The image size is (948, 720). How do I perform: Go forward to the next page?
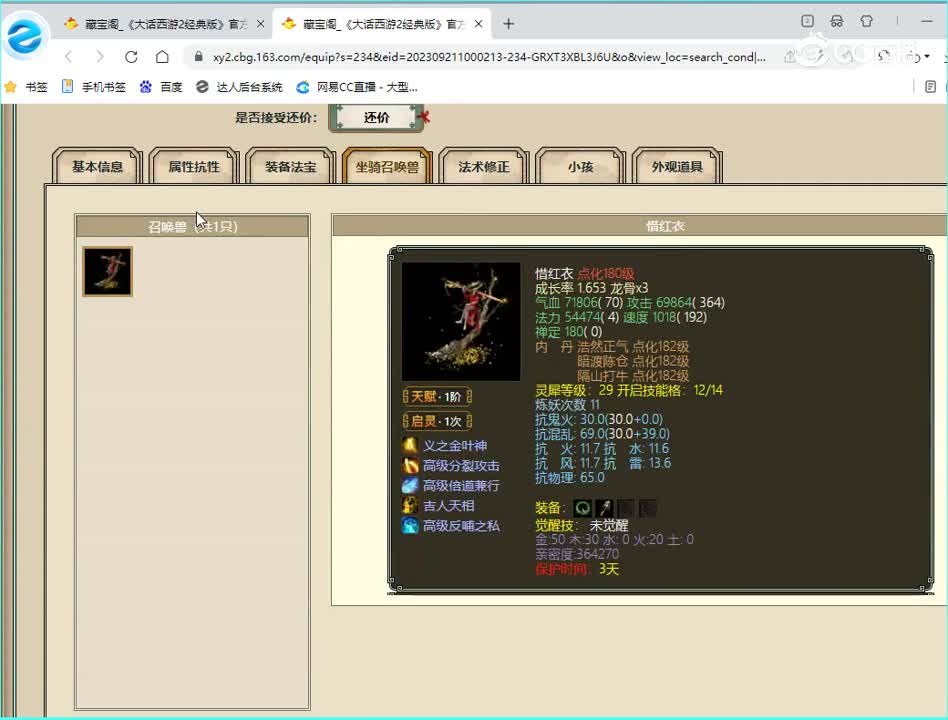click(100, 57)
